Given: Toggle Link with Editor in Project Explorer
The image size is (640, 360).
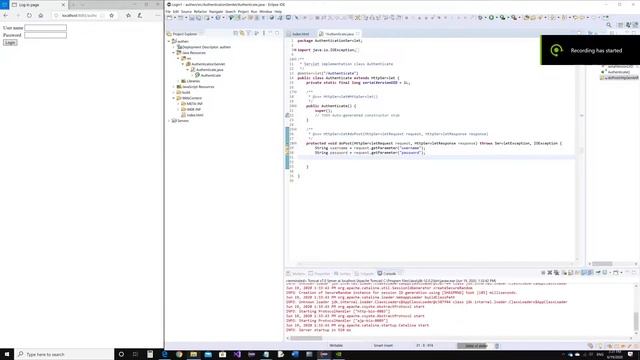Looking at the screenshot, I should (x=242, y=33).
